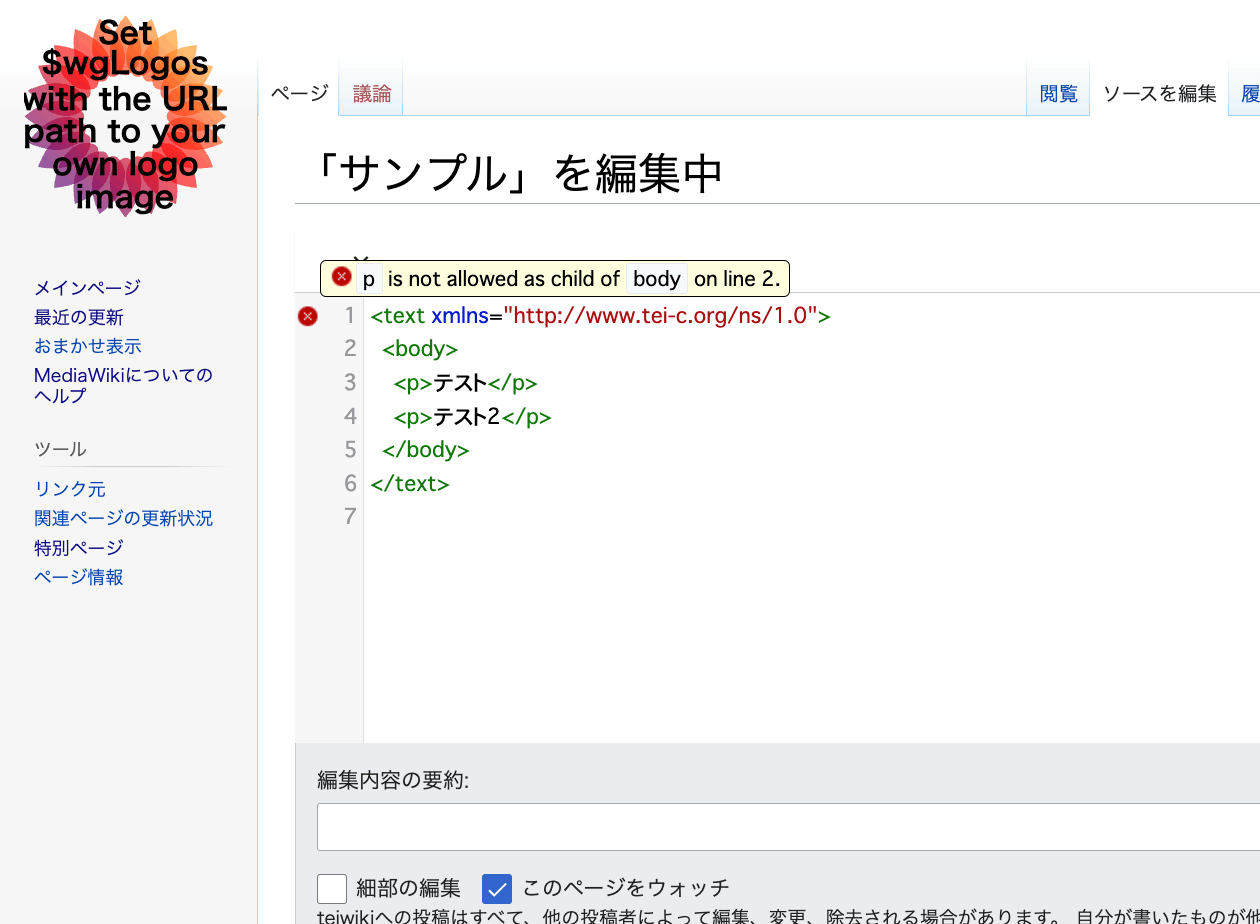This screenshot has height=924, width=1260.
Task: Switch to the 閲覧 view tab
Action: tap(1059, 94)
